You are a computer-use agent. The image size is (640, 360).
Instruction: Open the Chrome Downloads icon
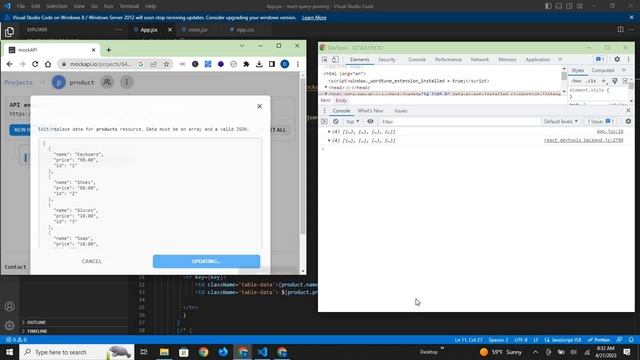(x=259, y=64)
